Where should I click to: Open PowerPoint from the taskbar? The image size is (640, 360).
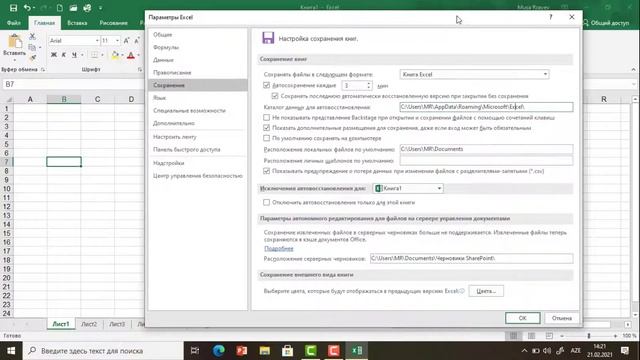point(242,351)
